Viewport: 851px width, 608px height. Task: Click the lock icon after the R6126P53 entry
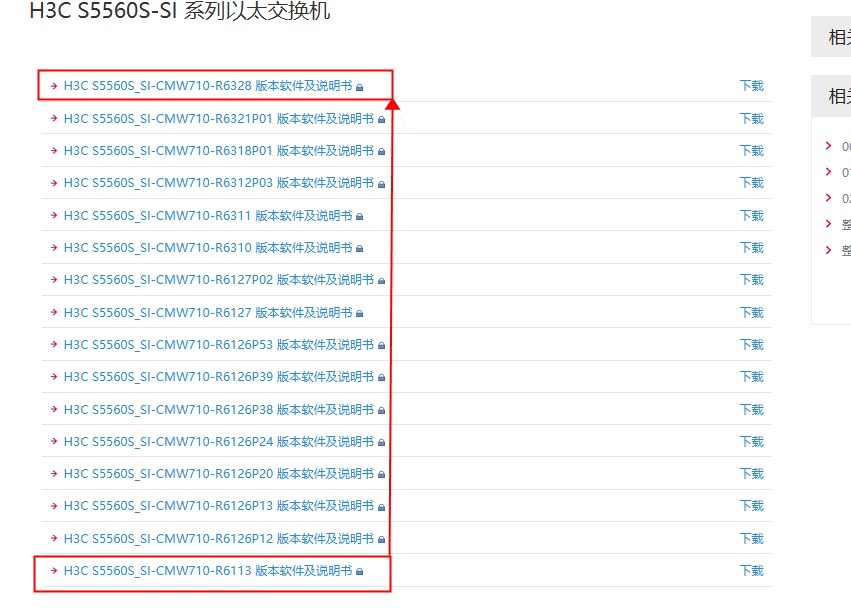382,346
